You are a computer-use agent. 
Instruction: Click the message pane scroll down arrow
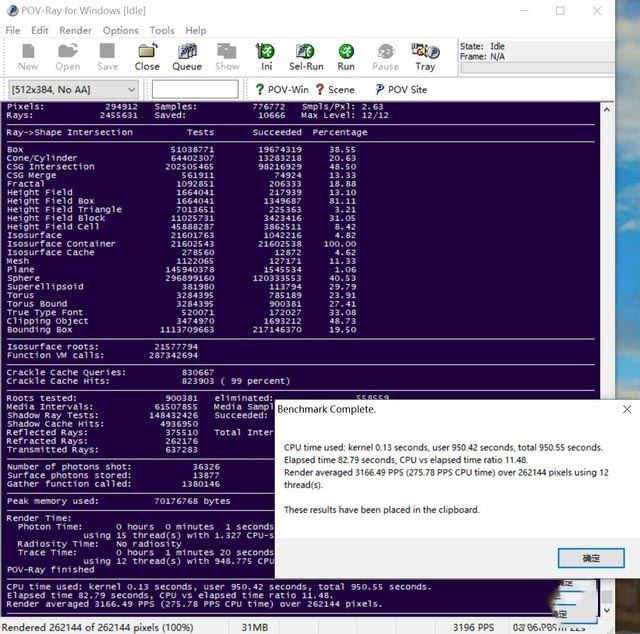point(607,610)
